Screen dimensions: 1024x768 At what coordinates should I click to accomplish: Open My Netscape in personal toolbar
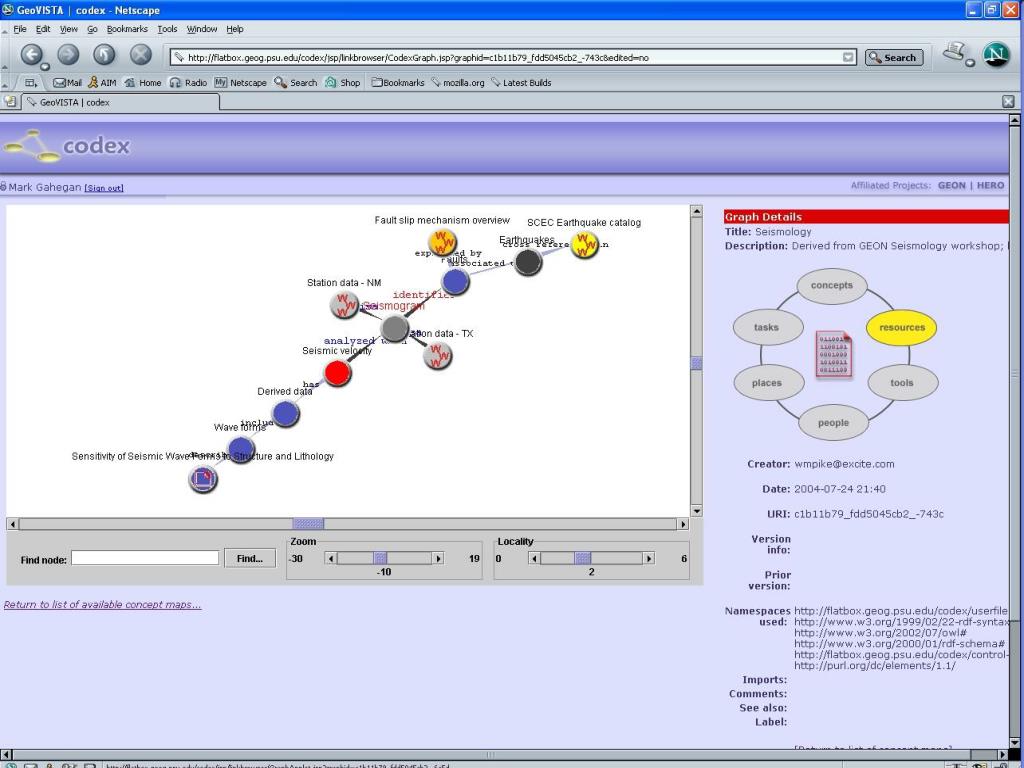(x=240, y=83)
